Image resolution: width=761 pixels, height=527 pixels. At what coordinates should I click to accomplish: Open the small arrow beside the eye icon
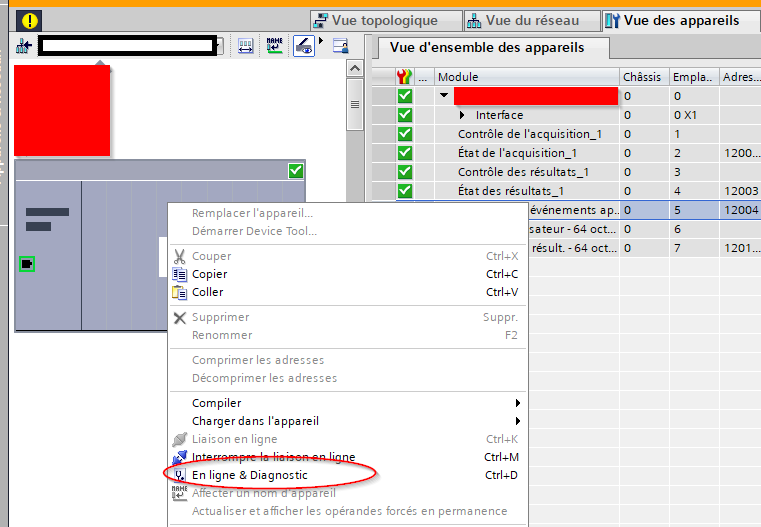pos(321,41)
